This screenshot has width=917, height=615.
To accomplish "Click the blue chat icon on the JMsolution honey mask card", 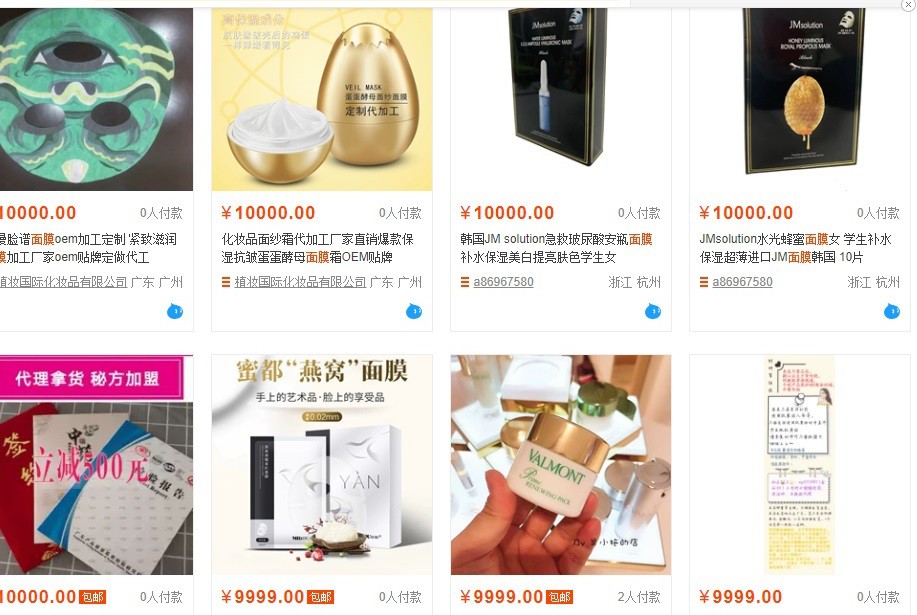I will (892, 312).
